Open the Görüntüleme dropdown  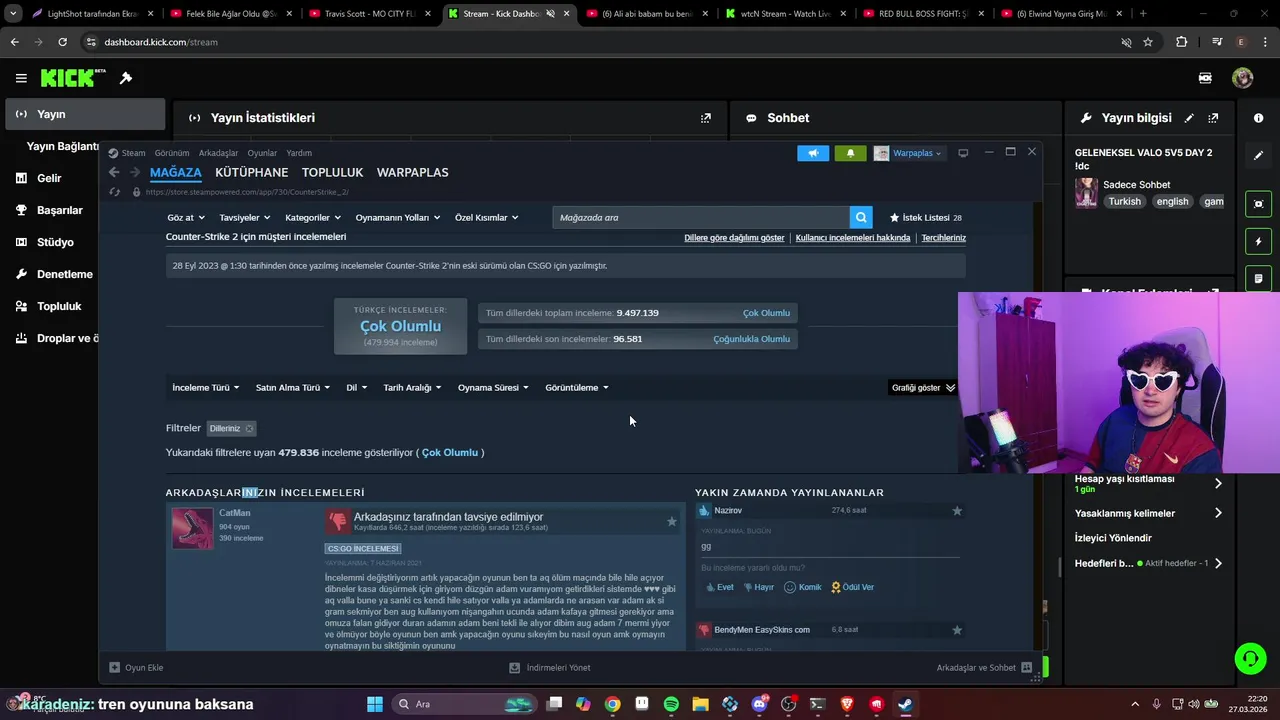[x=577, y=387]
